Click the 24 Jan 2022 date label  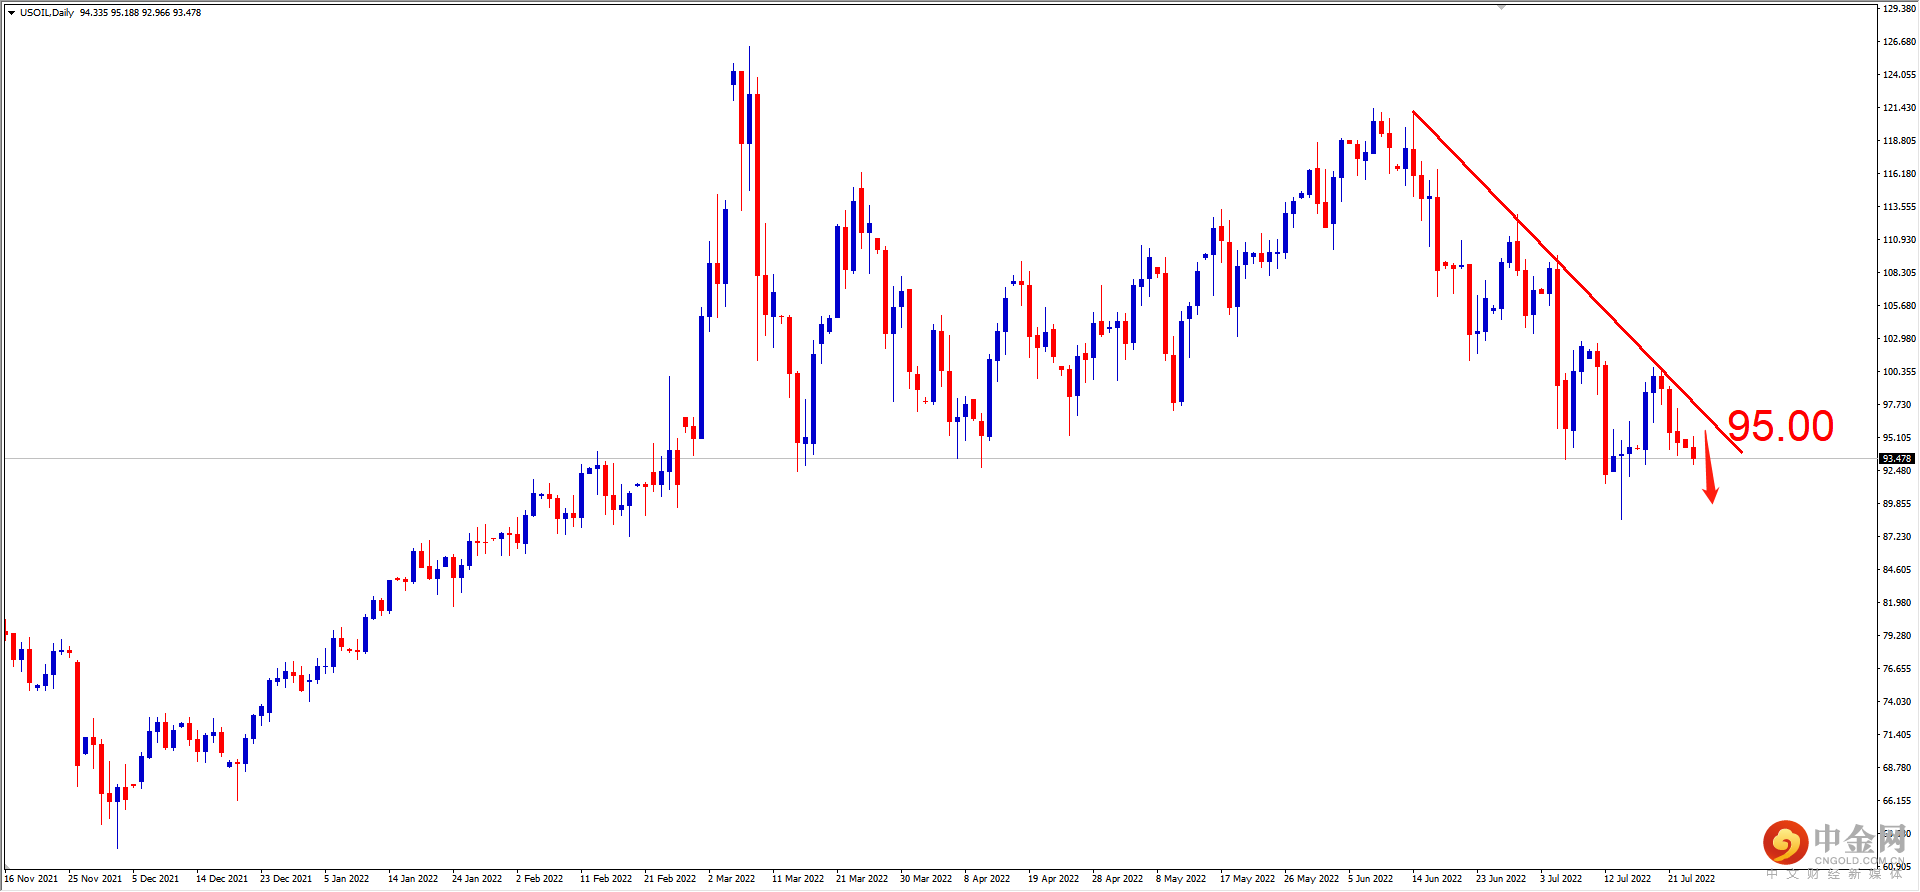(477, 879)
